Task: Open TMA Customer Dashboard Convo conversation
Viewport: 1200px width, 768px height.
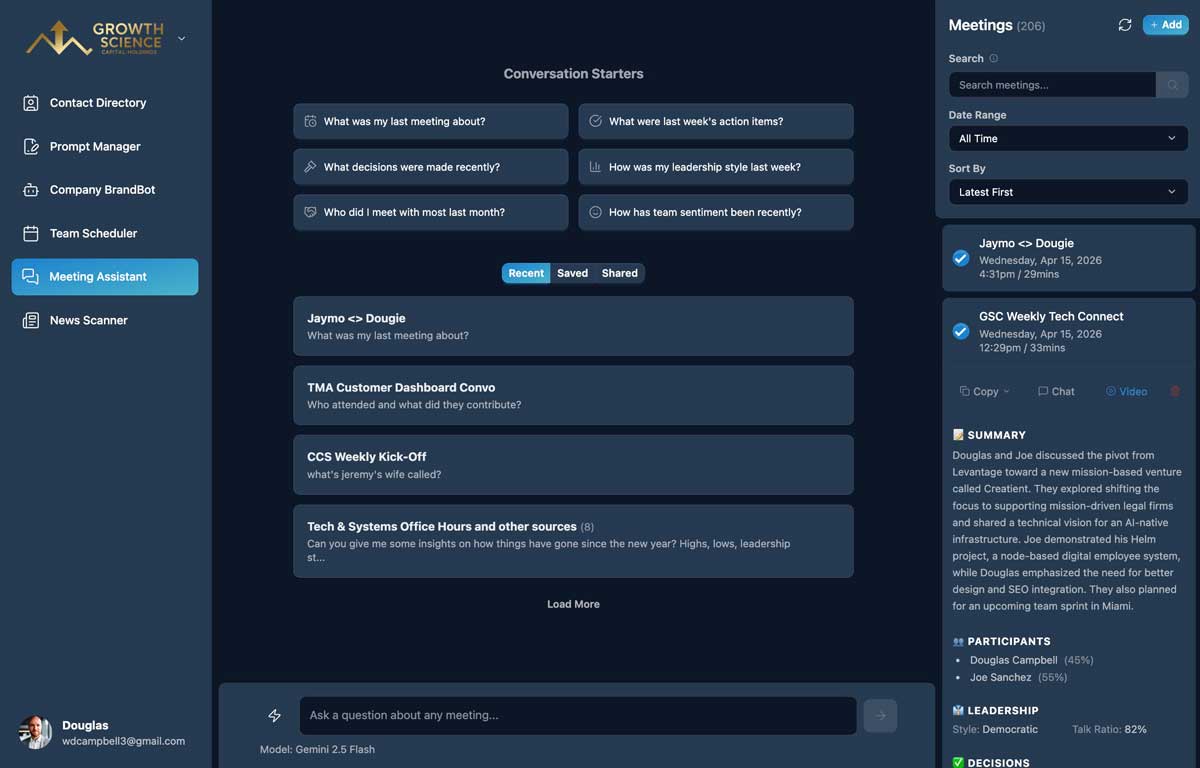Action: [573, 395]
